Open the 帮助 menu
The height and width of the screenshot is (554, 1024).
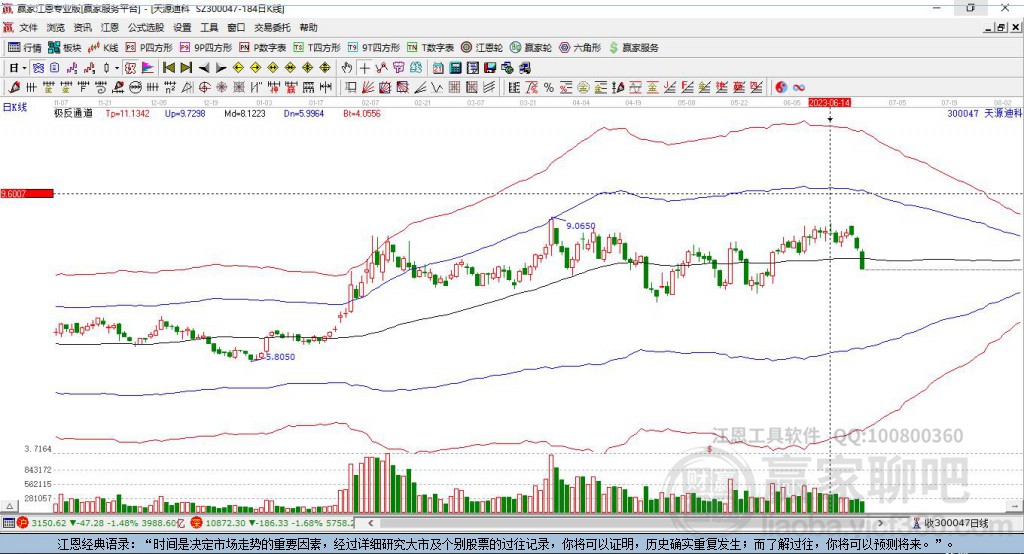pos(308,27)
